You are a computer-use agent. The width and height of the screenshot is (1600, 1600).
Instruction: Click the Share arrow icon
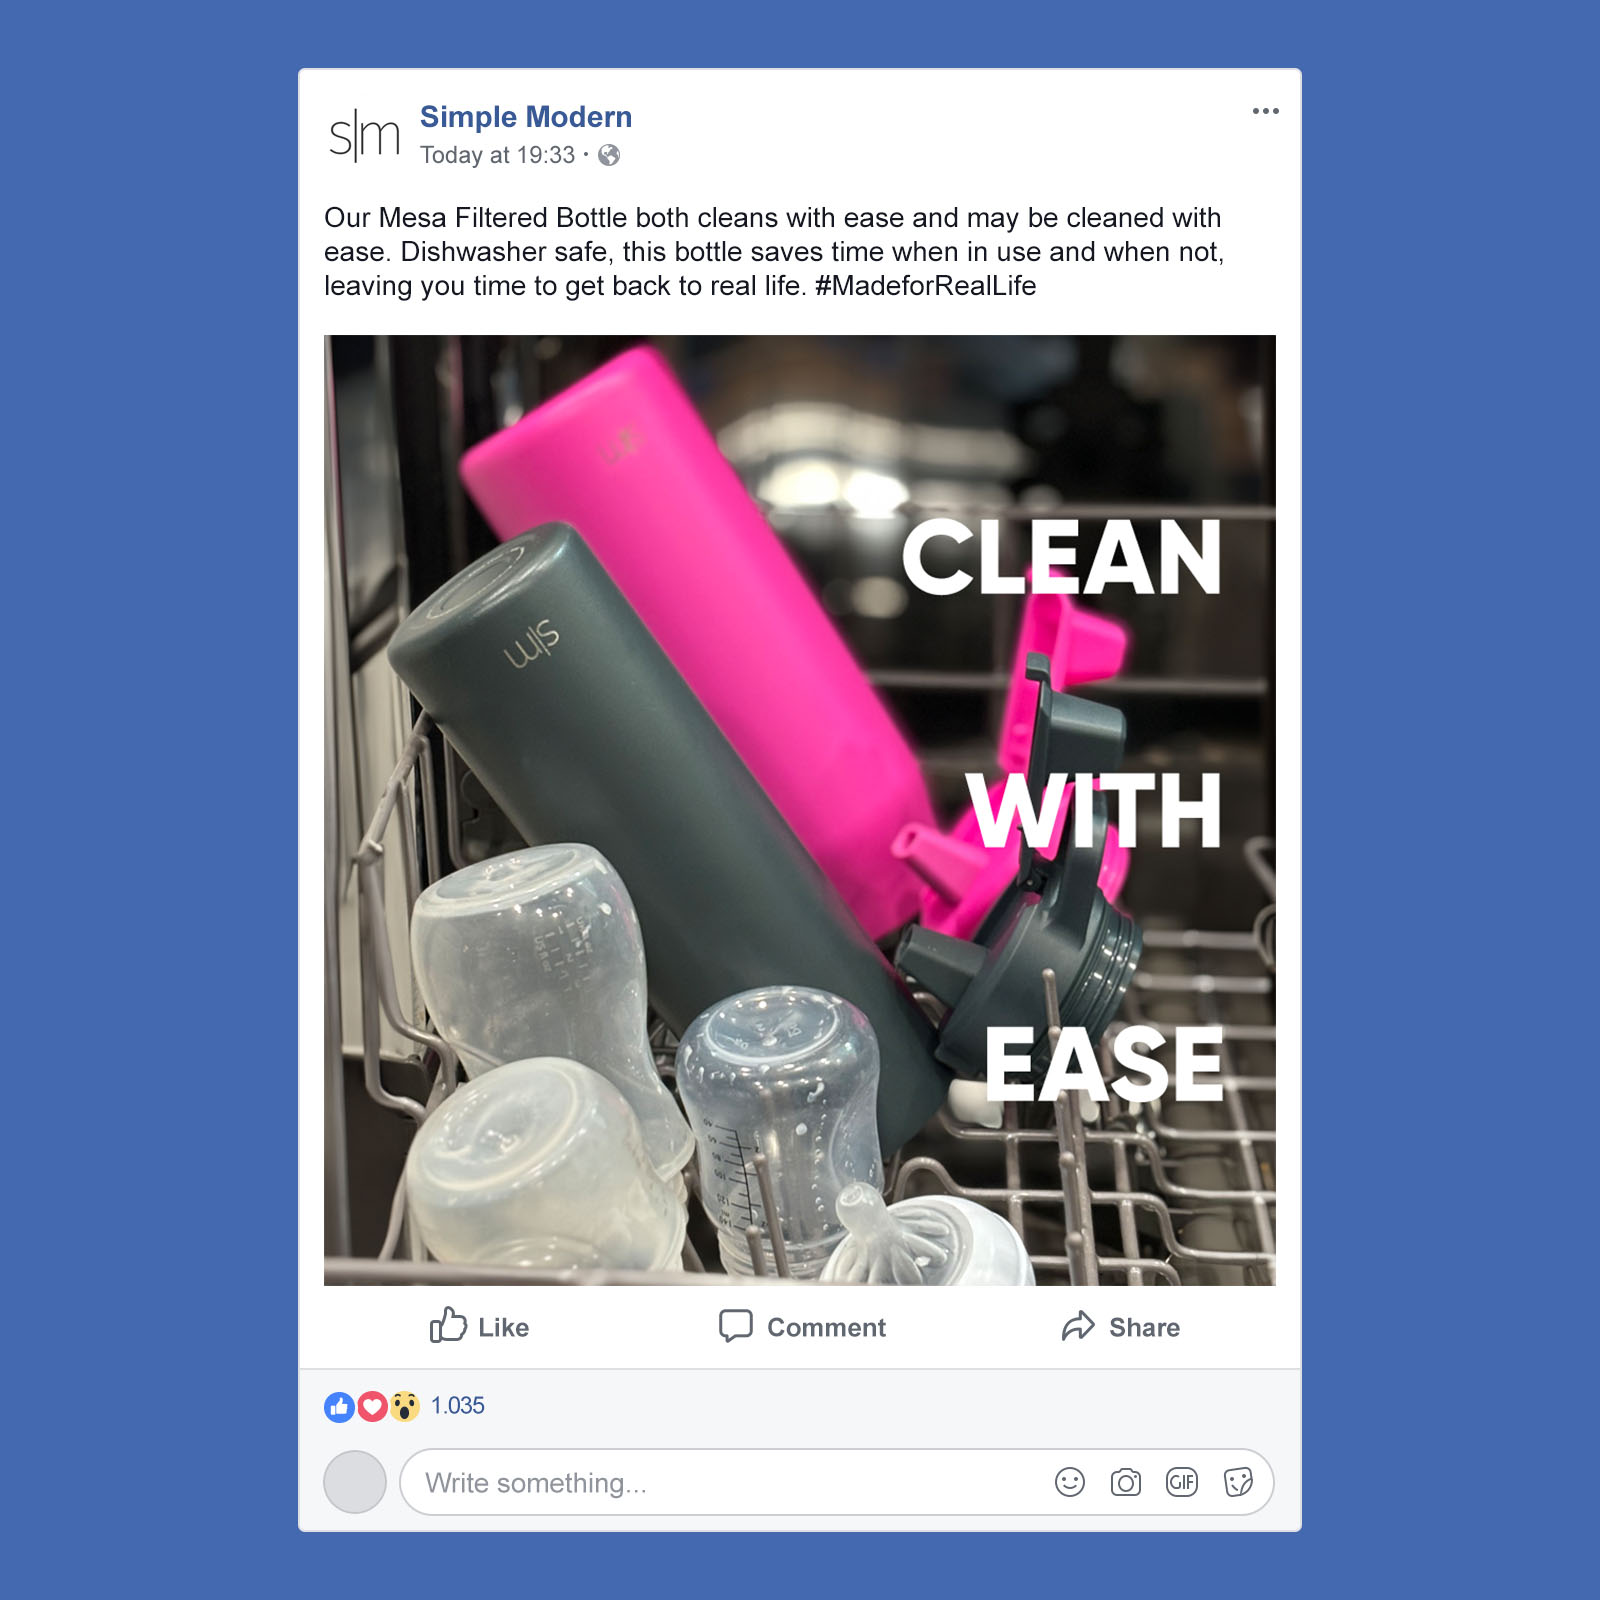(x=1078, y=1326)
